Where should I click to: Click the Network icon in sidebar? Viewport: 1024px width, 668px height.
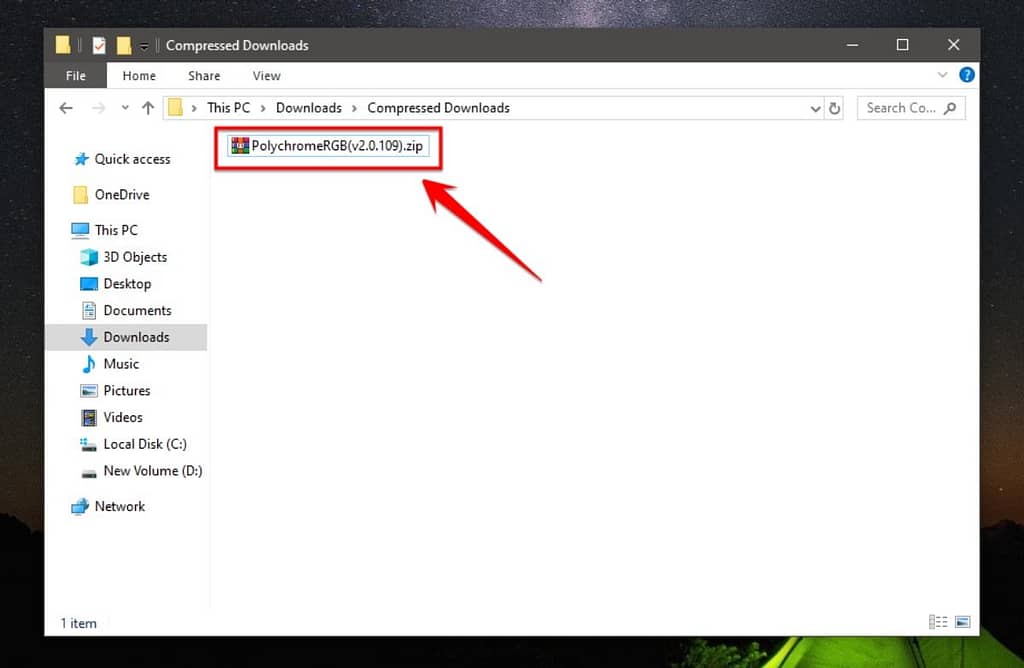[x=80, y=506]
